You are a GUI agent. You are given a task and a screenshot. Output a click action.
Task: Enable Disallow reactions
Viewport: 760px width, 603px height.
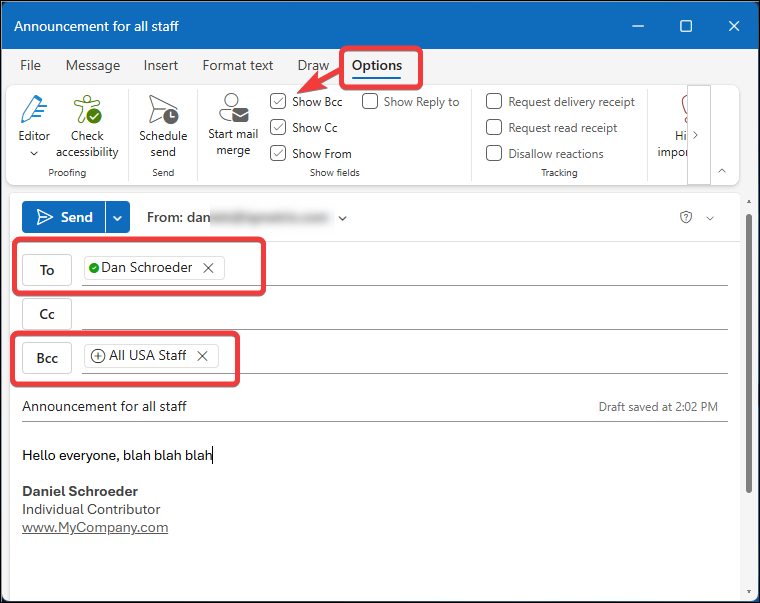pyautogui.click(x=494, y=154)
